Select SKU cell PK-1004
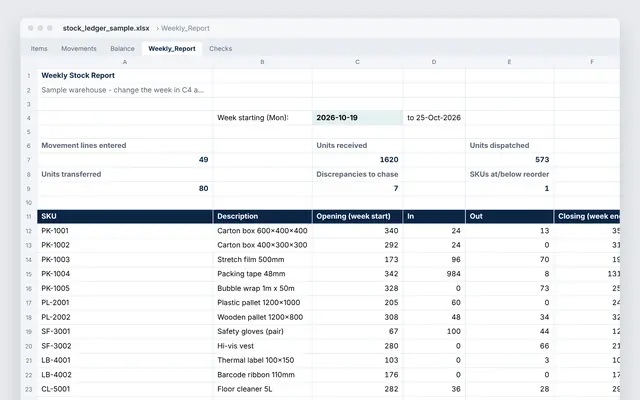640x400 pixels. pos(125,274)
